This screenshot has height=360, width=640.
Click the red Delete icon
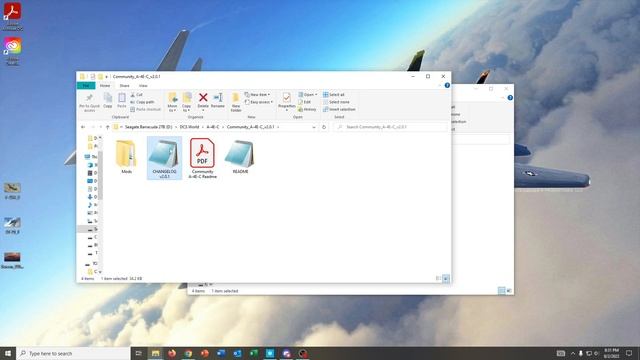coord(203,98)
